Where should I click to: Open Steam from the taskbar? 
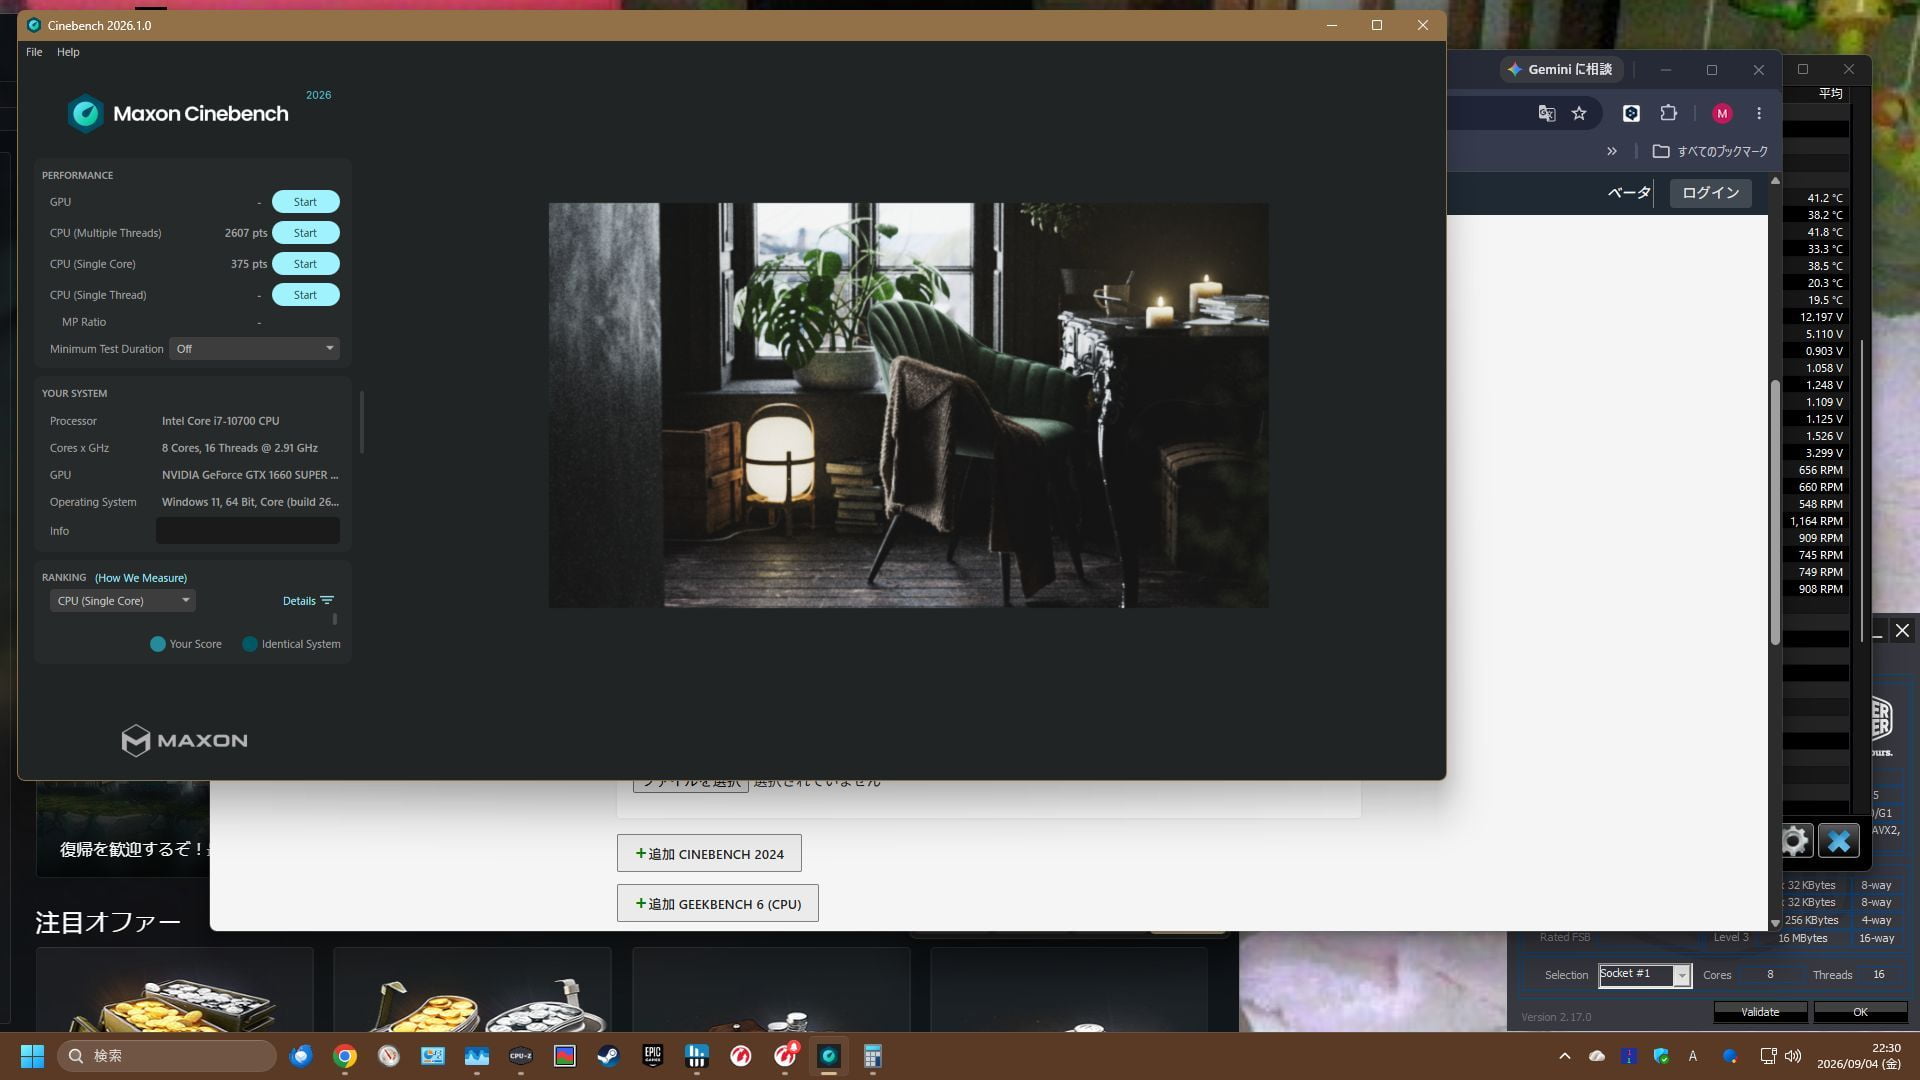(x=608, y=1056)
